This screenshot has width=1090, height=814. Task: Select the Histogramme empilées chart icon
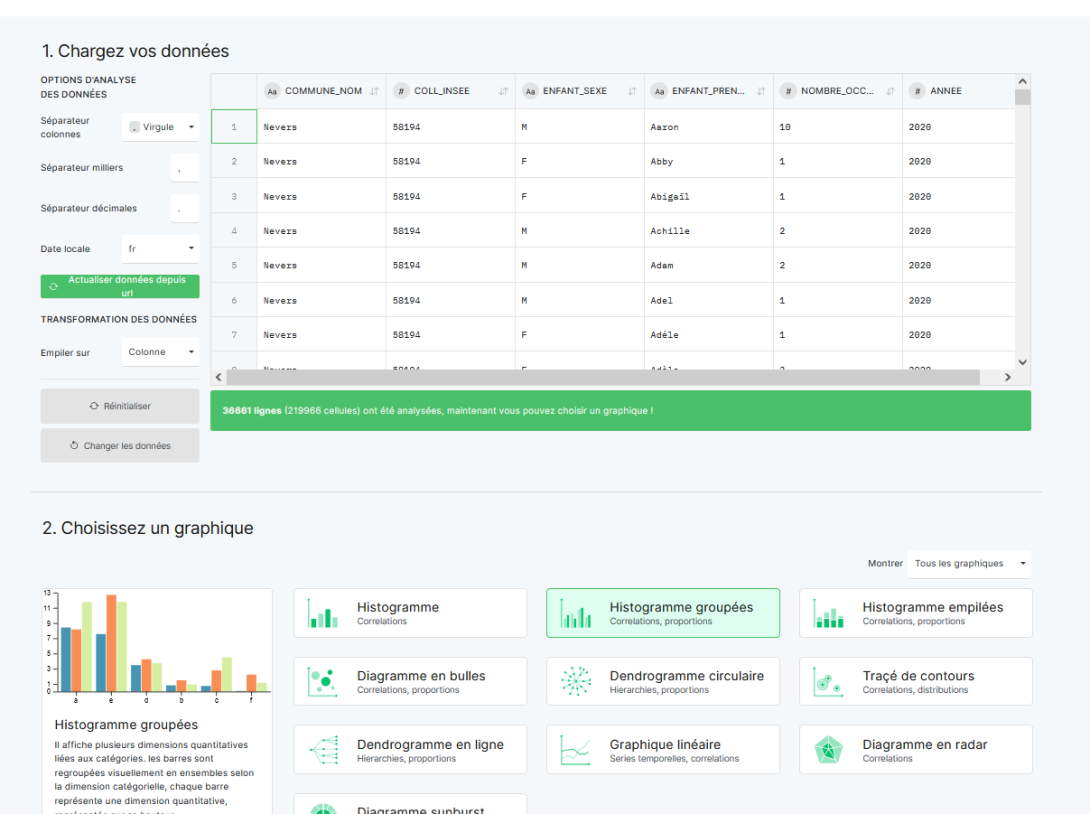(x=828, y=613)
